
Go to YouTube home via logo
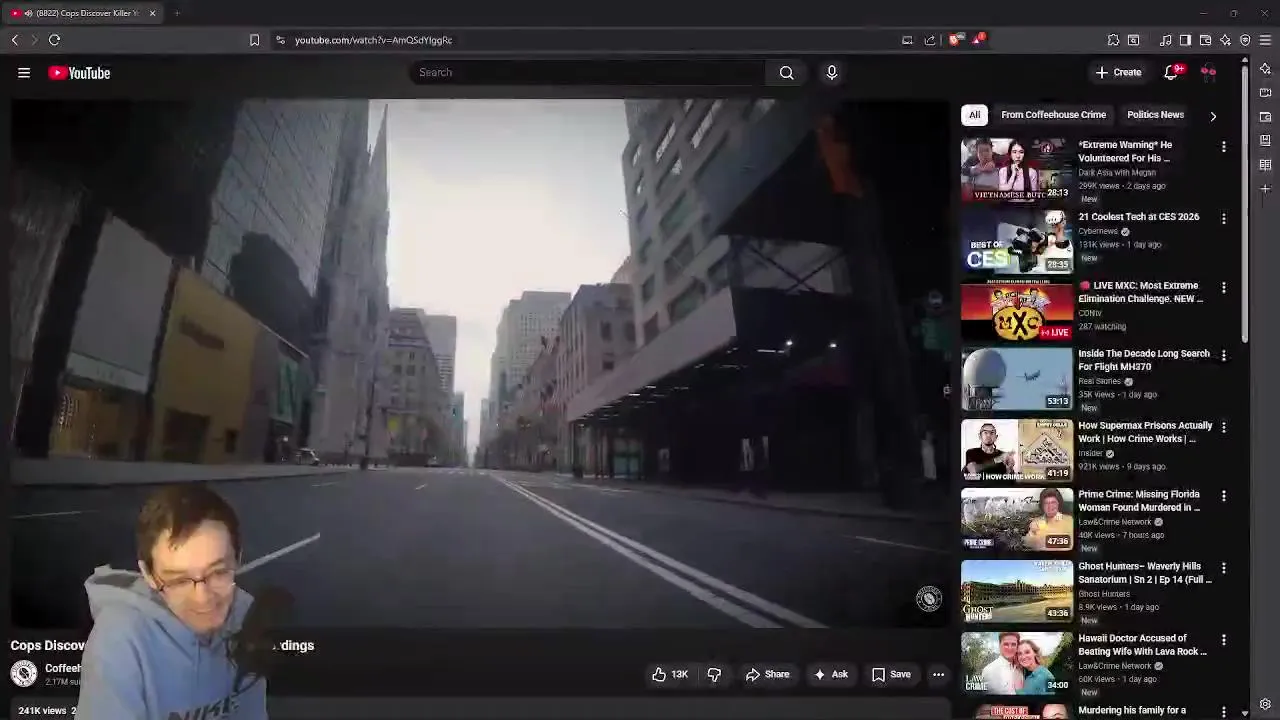[x=79, y=73]
